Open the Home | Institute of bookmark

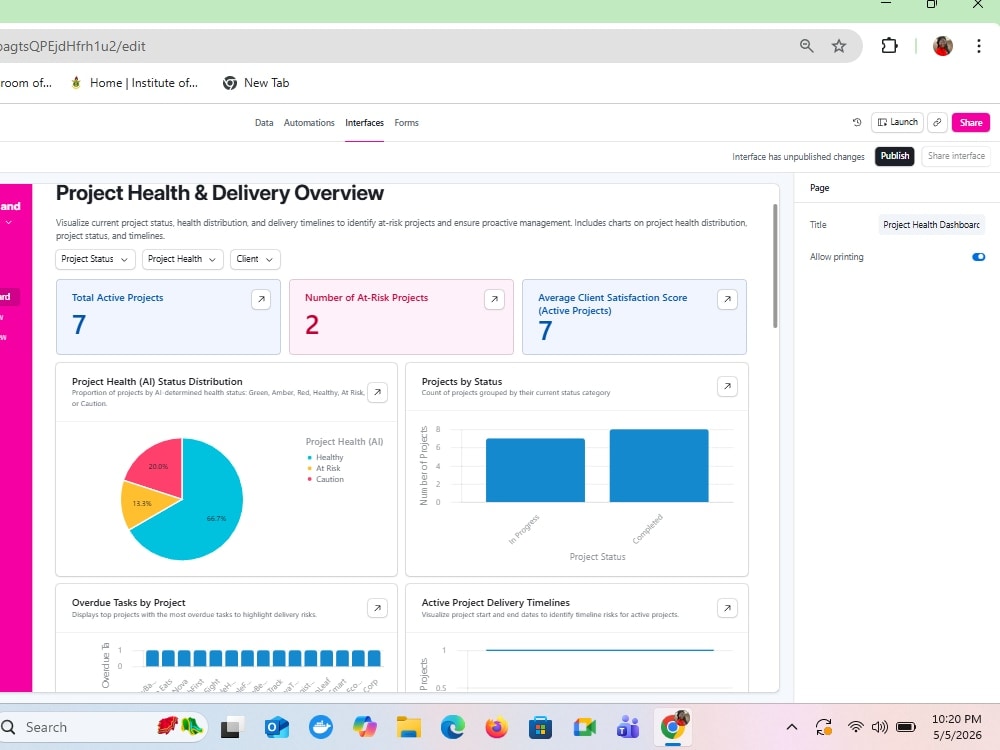[x=135, y=83]
